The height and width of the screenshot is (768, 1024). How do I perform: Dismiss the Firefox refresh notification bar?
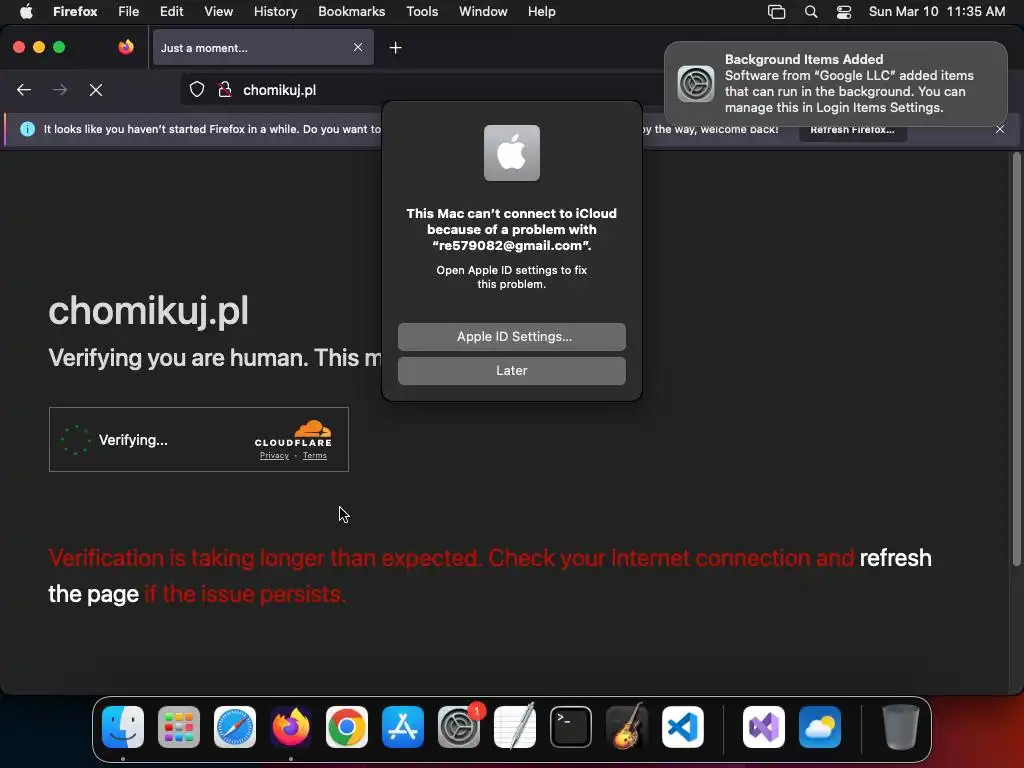click(x=1000, y=129)
